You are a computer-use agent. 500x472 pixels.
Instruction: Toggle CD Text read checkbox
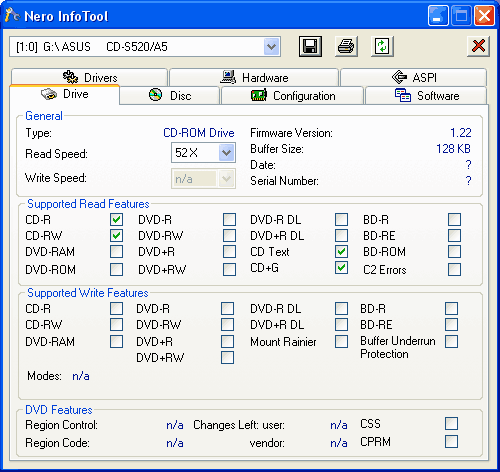coord(341,252)
